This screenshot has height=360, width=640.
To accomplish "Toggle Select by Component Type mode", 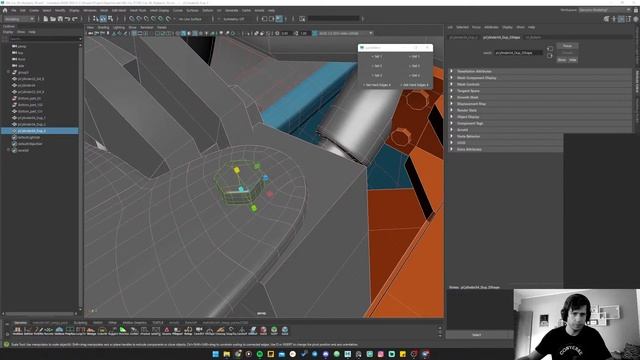I will click(110, 19).
